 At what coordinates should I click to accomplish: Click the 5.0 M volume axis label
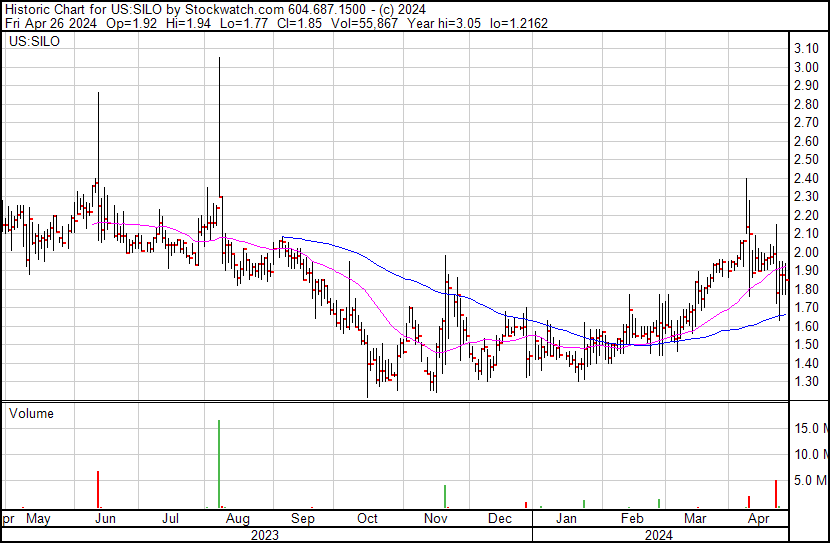[x=809, y=480]
